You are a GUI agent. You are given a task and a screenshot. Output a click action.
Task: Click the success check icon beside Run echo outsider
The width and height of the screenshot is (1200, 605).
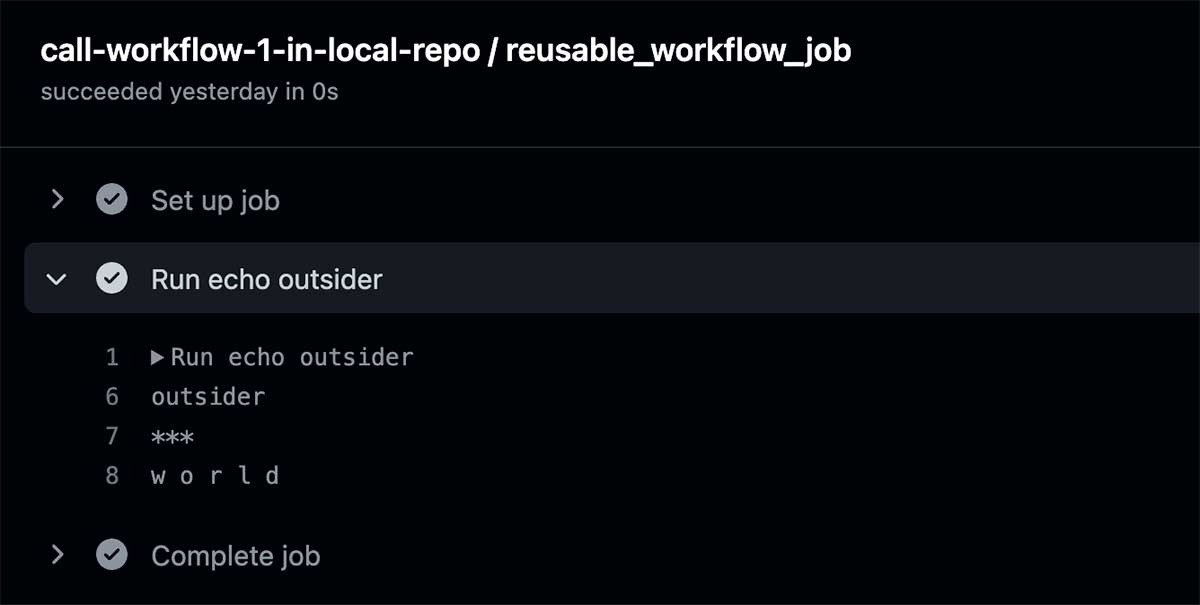point(112,279)
